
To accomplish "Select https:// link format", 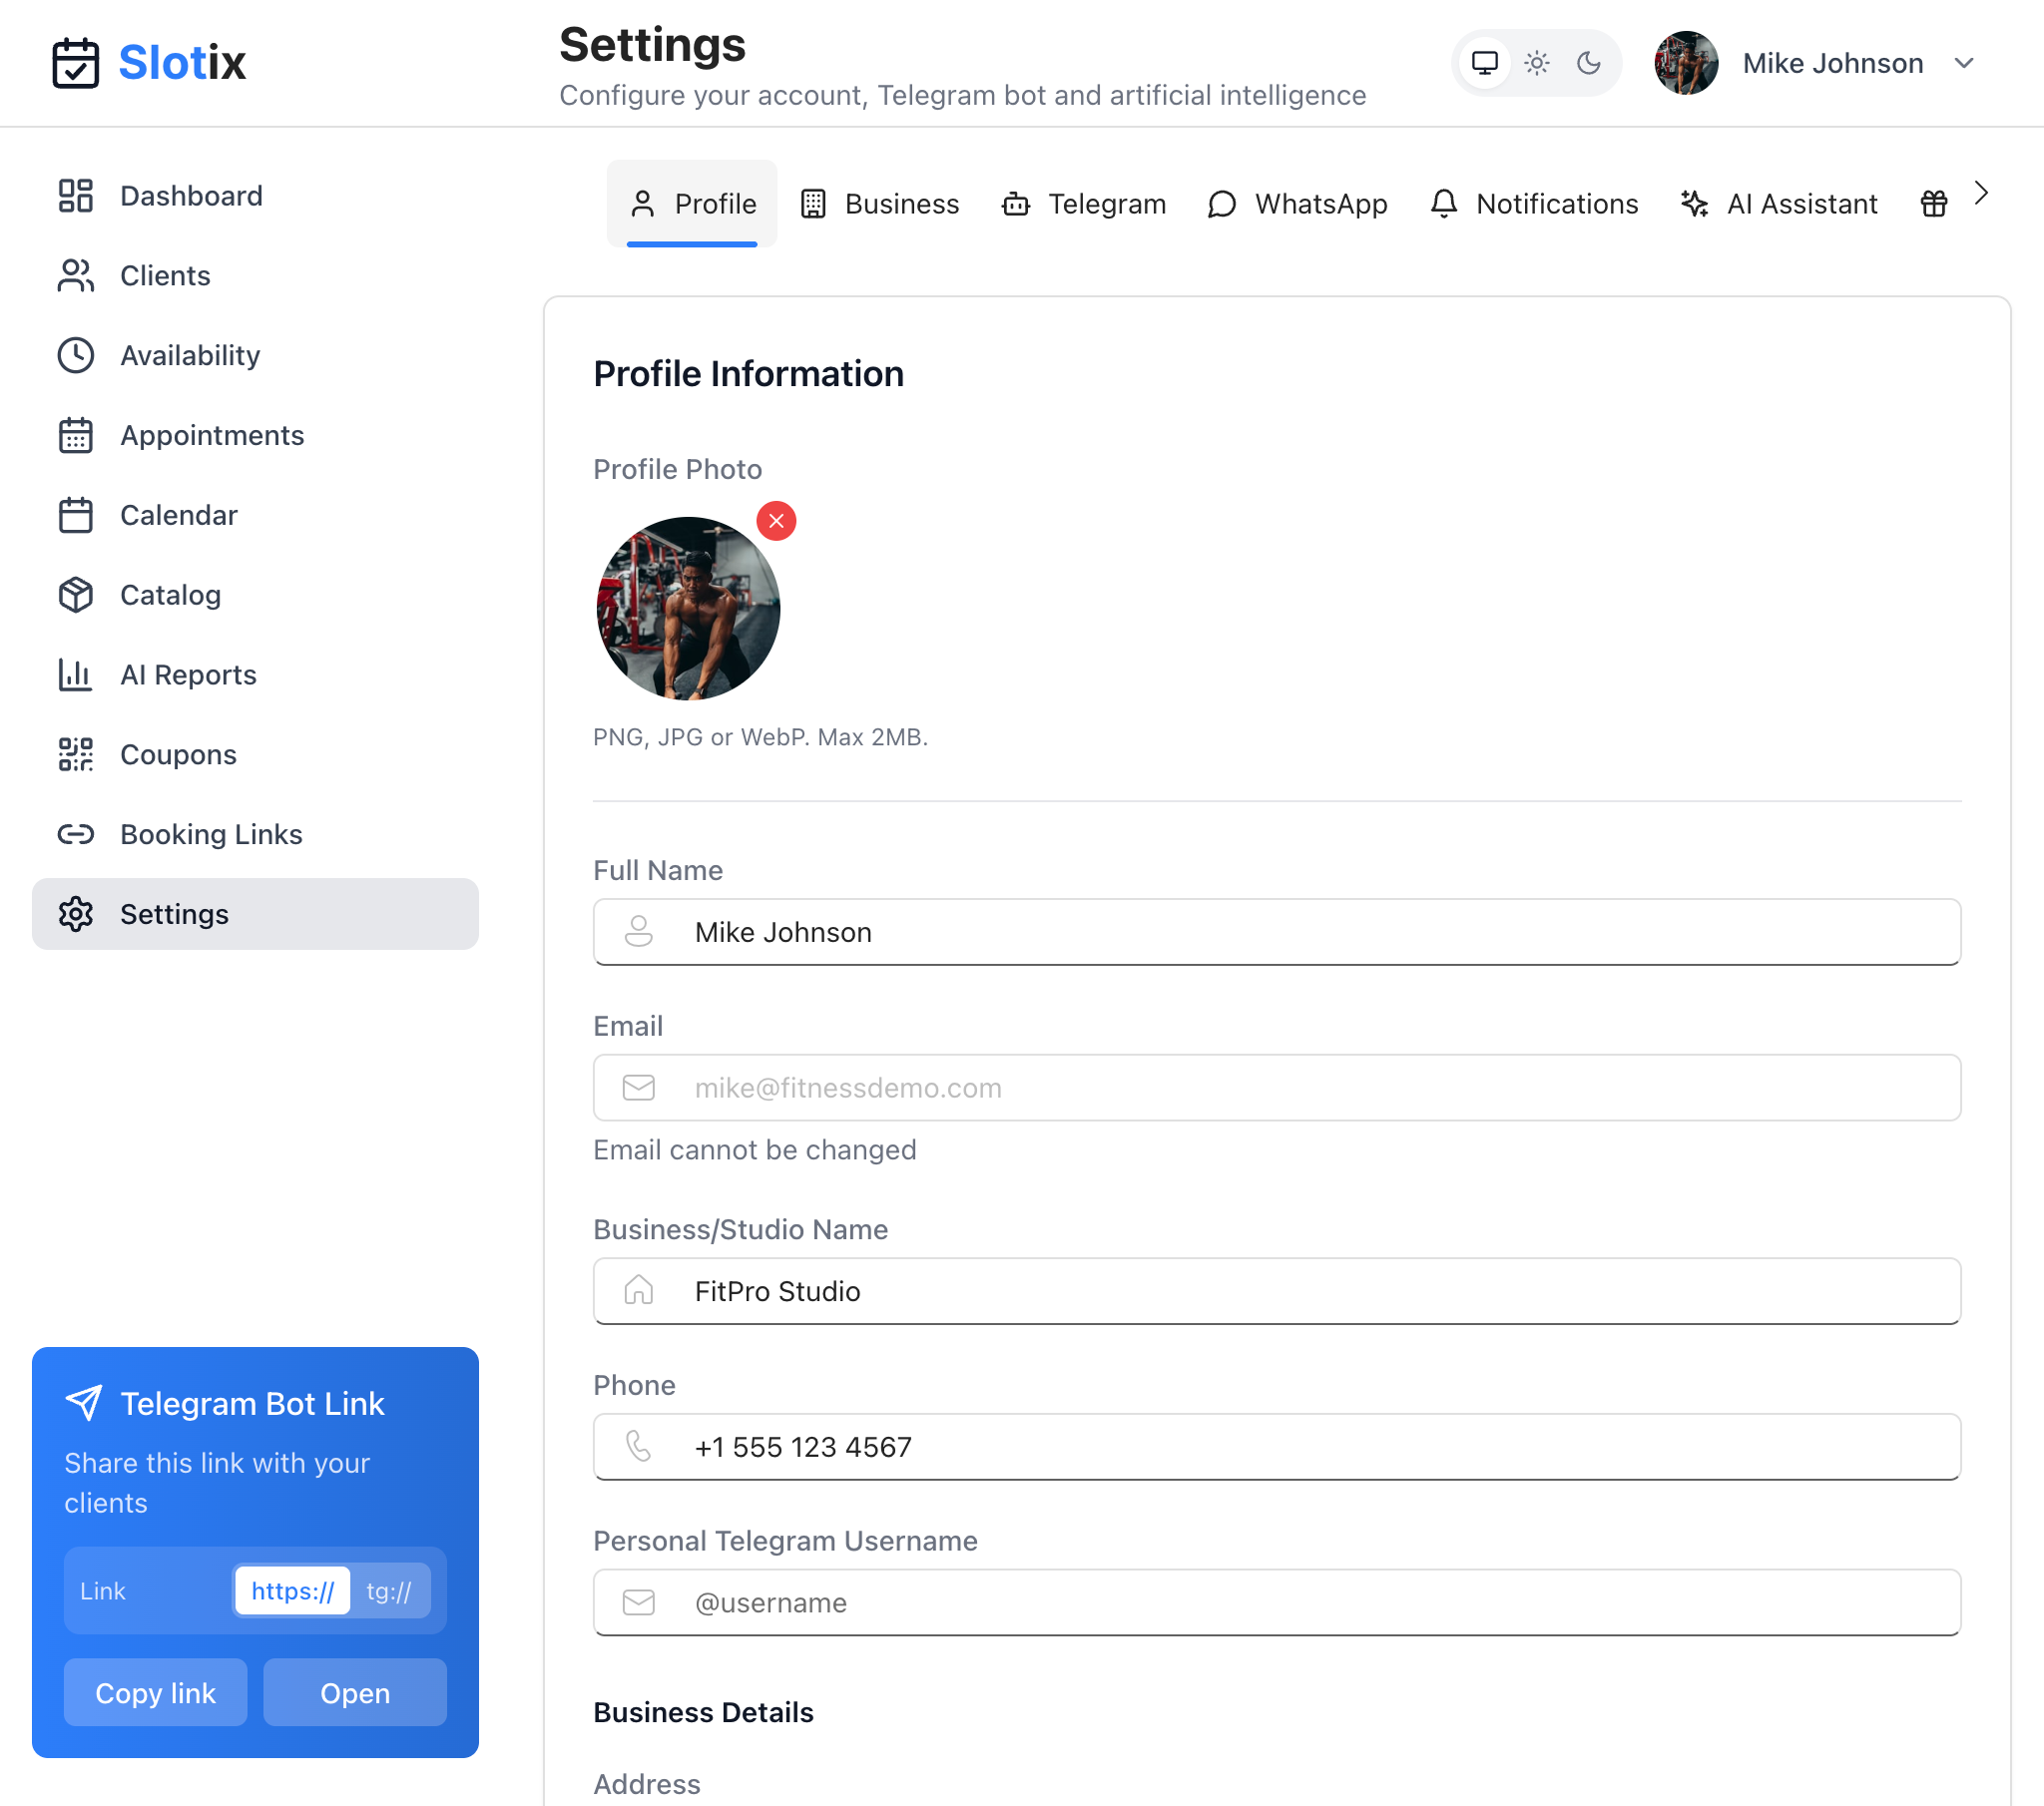I will [x=292, y=1590].
